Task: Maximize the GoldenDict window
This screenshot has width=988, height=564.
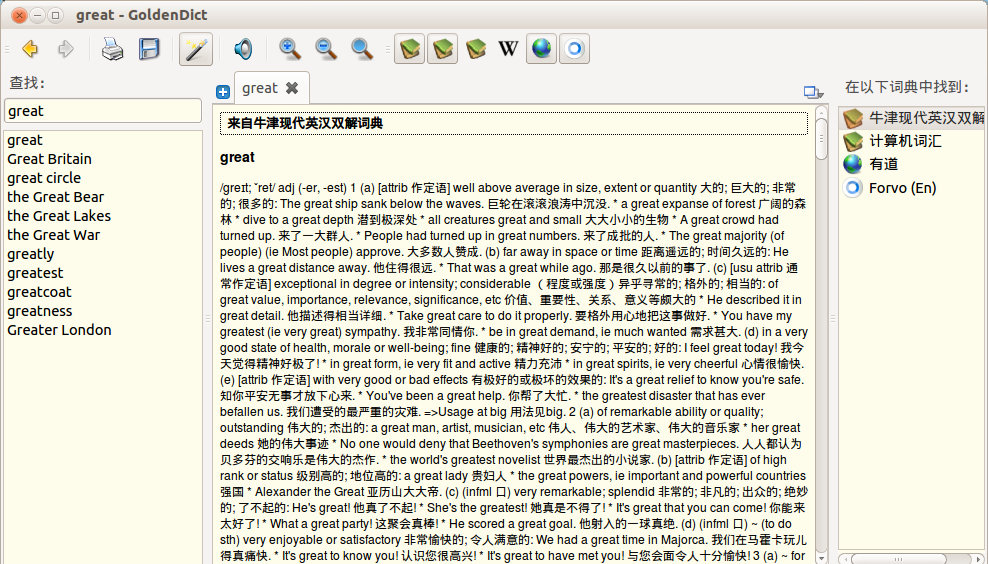Action: pos(55,15)
